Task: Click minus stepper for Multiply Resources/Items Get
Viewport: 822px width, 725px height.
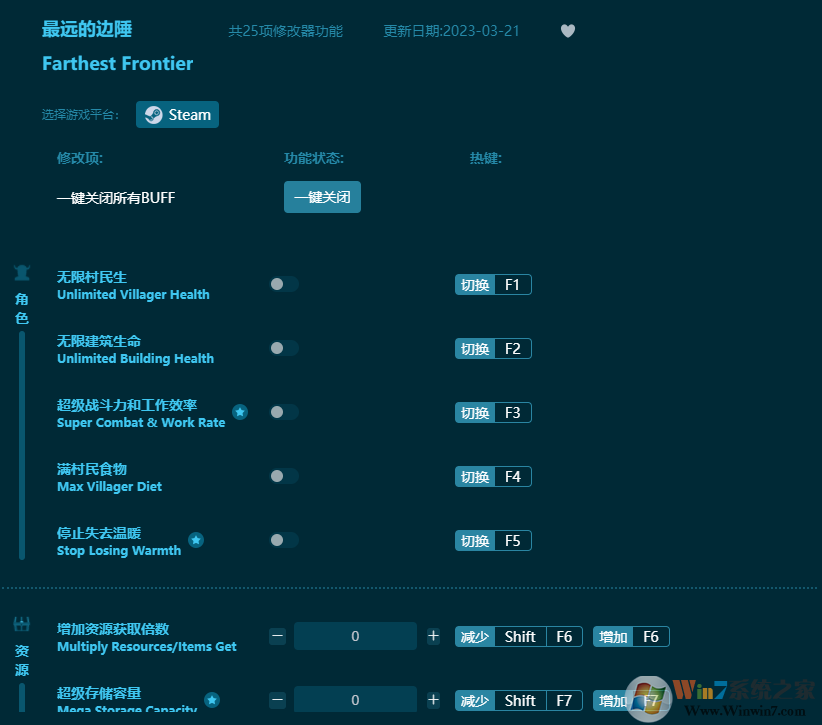Action: coord(277,636)
